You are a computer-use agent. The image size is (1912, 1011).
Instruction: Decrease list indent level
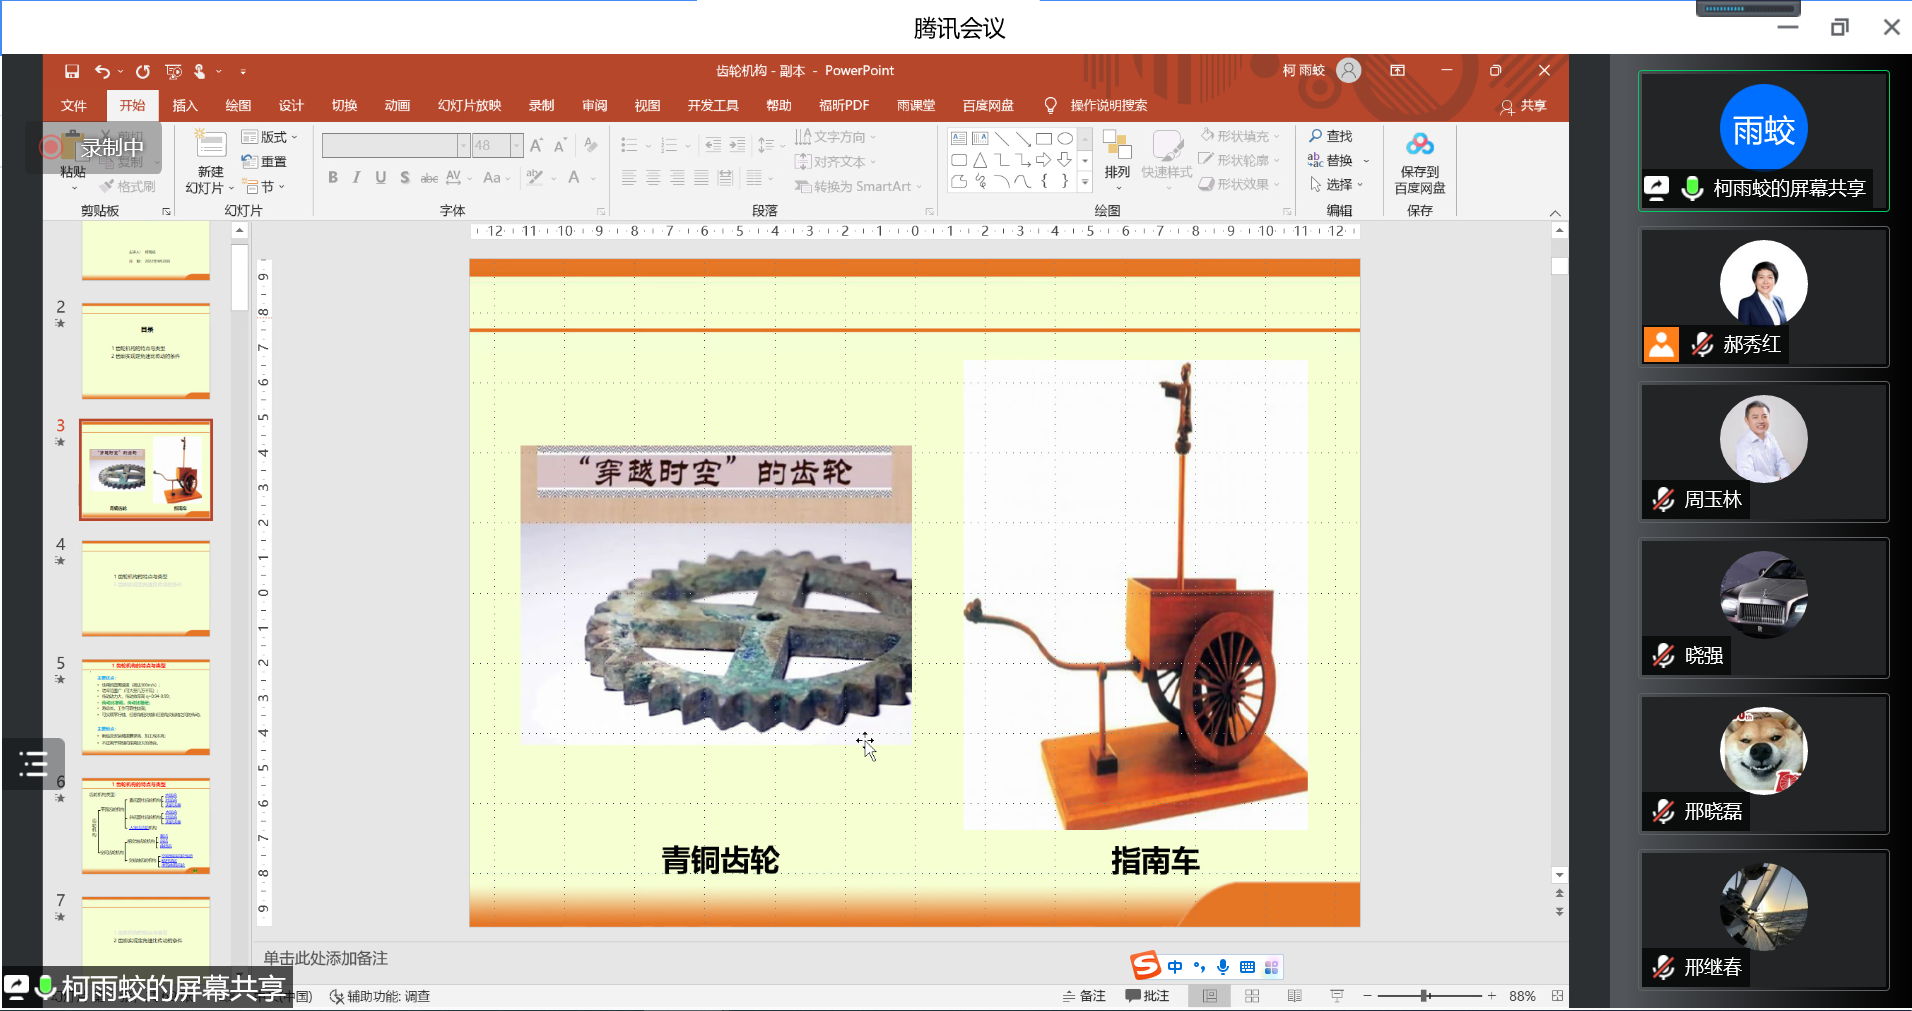(x=713, y=145)
